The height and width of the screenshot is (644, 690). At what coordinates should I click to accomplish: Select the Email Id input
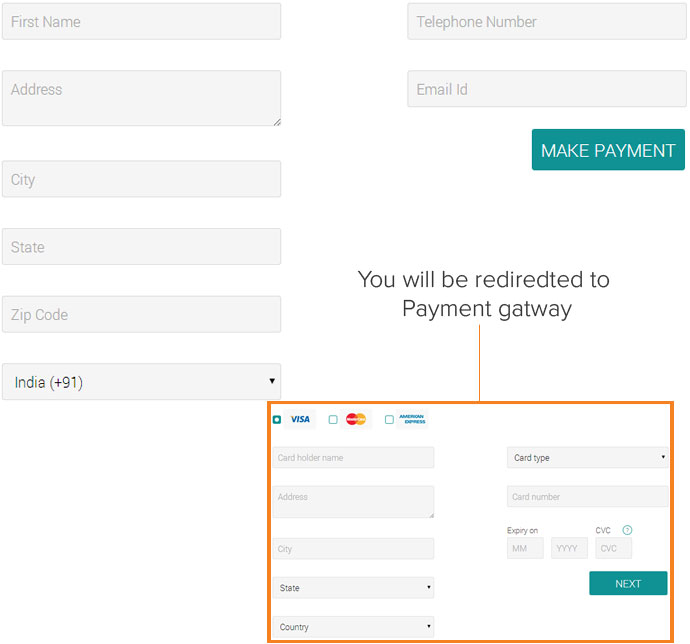pos(547,89)
